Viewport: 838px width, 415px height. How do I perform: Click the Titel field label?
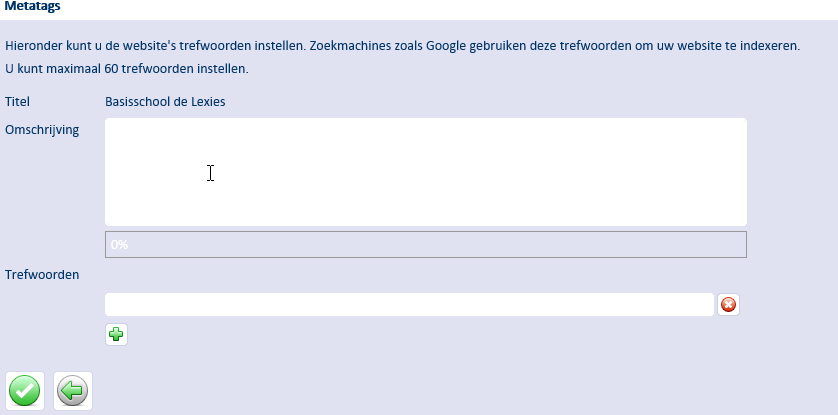17,101
